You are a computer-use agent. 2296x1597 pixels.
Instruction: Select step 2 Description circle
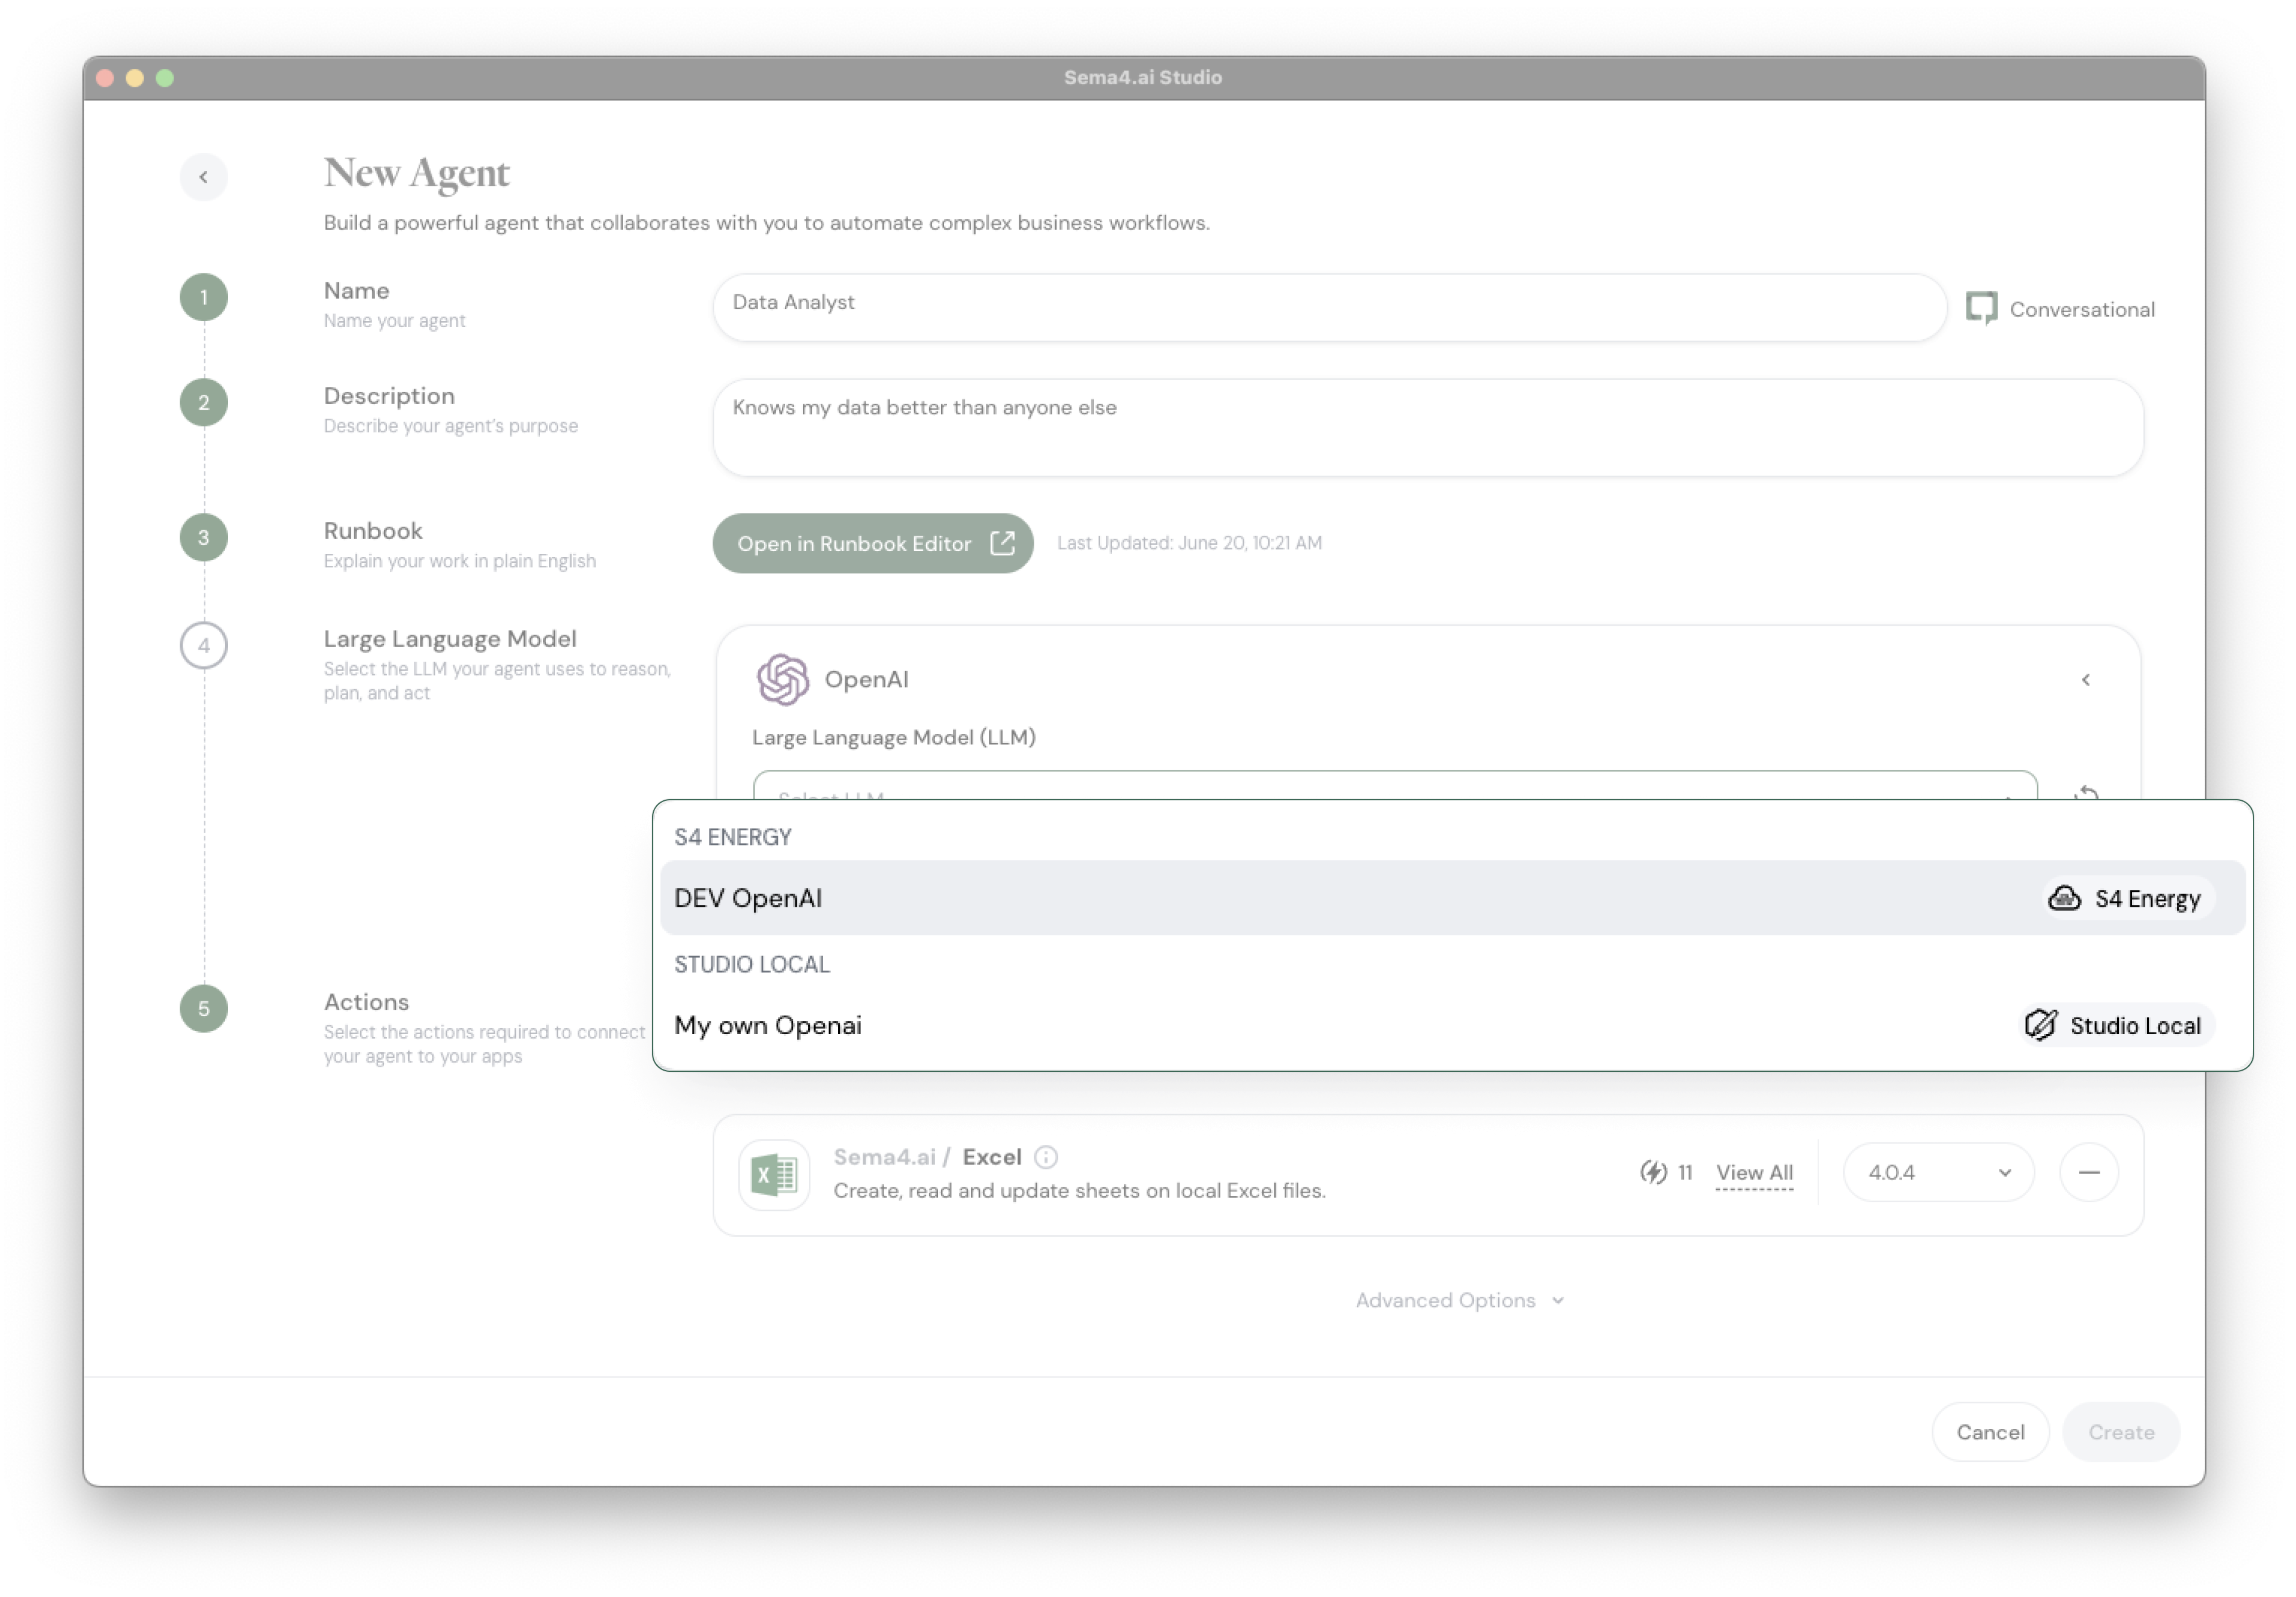[x=203, y=402]
